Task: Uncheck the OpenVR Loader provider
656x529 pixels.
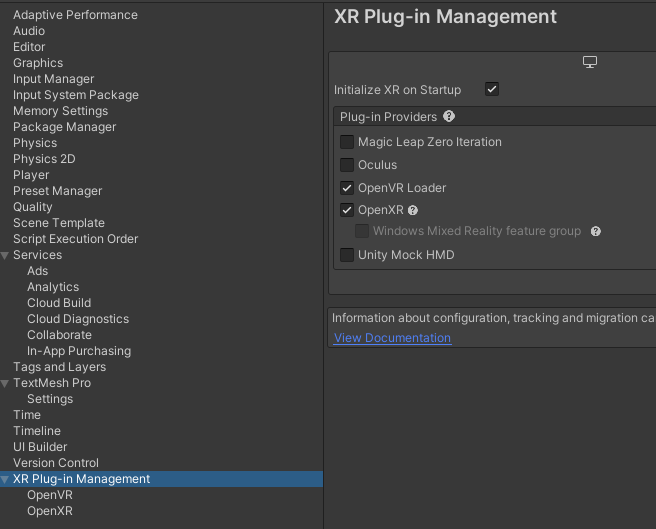Action: pos(347,188)
